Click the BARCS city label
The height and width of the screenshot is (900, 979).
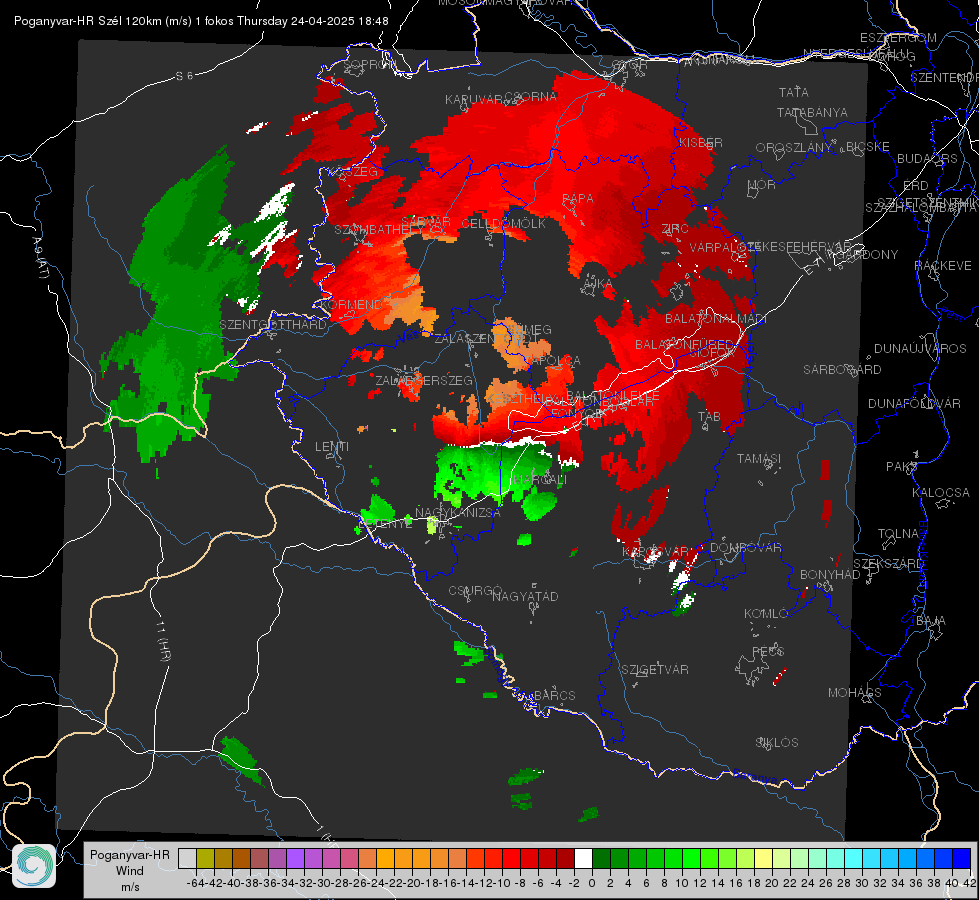(x=554, y=696)
